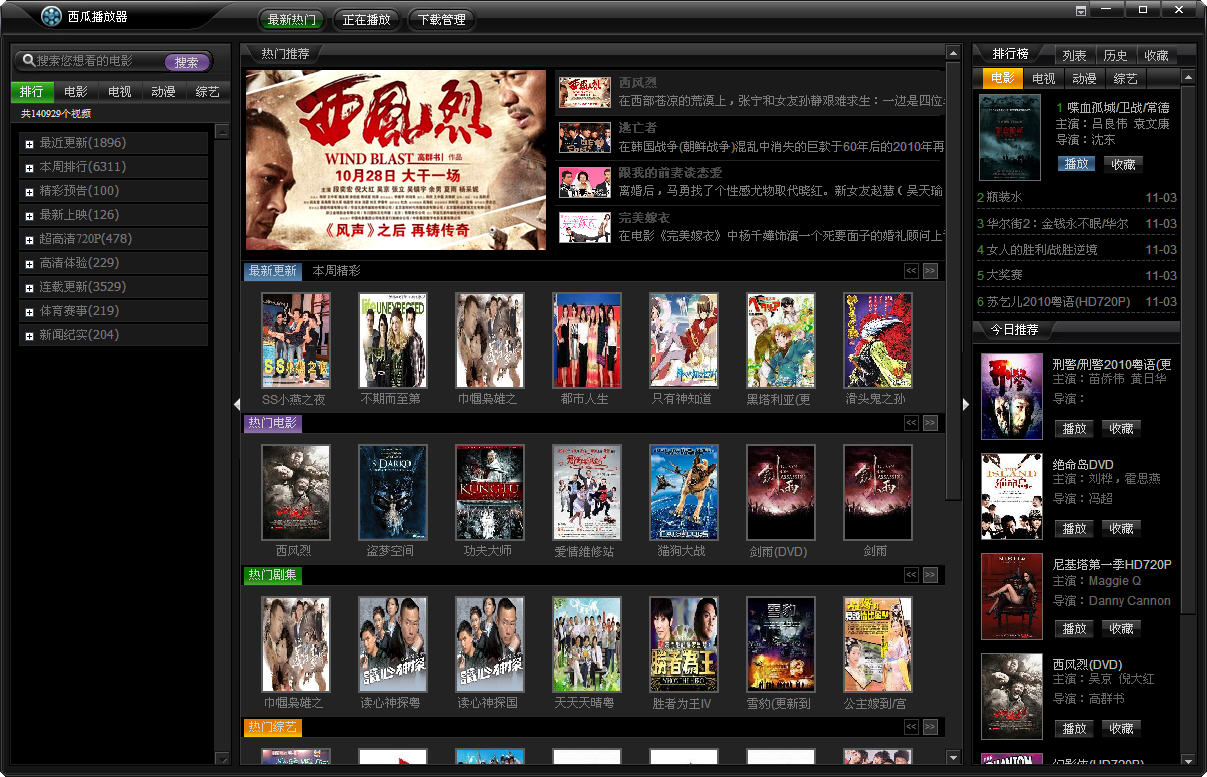The width and height of the screenshot is (1207, 777).
Task: Switch to the 下载管理 tab
Action: coord(441,19)
